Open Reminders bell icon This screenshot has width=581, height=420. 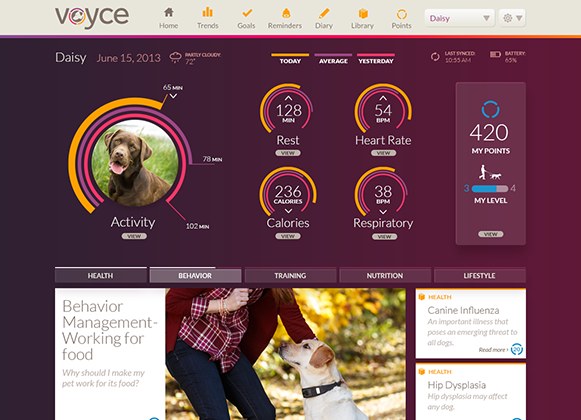(286, 13)
